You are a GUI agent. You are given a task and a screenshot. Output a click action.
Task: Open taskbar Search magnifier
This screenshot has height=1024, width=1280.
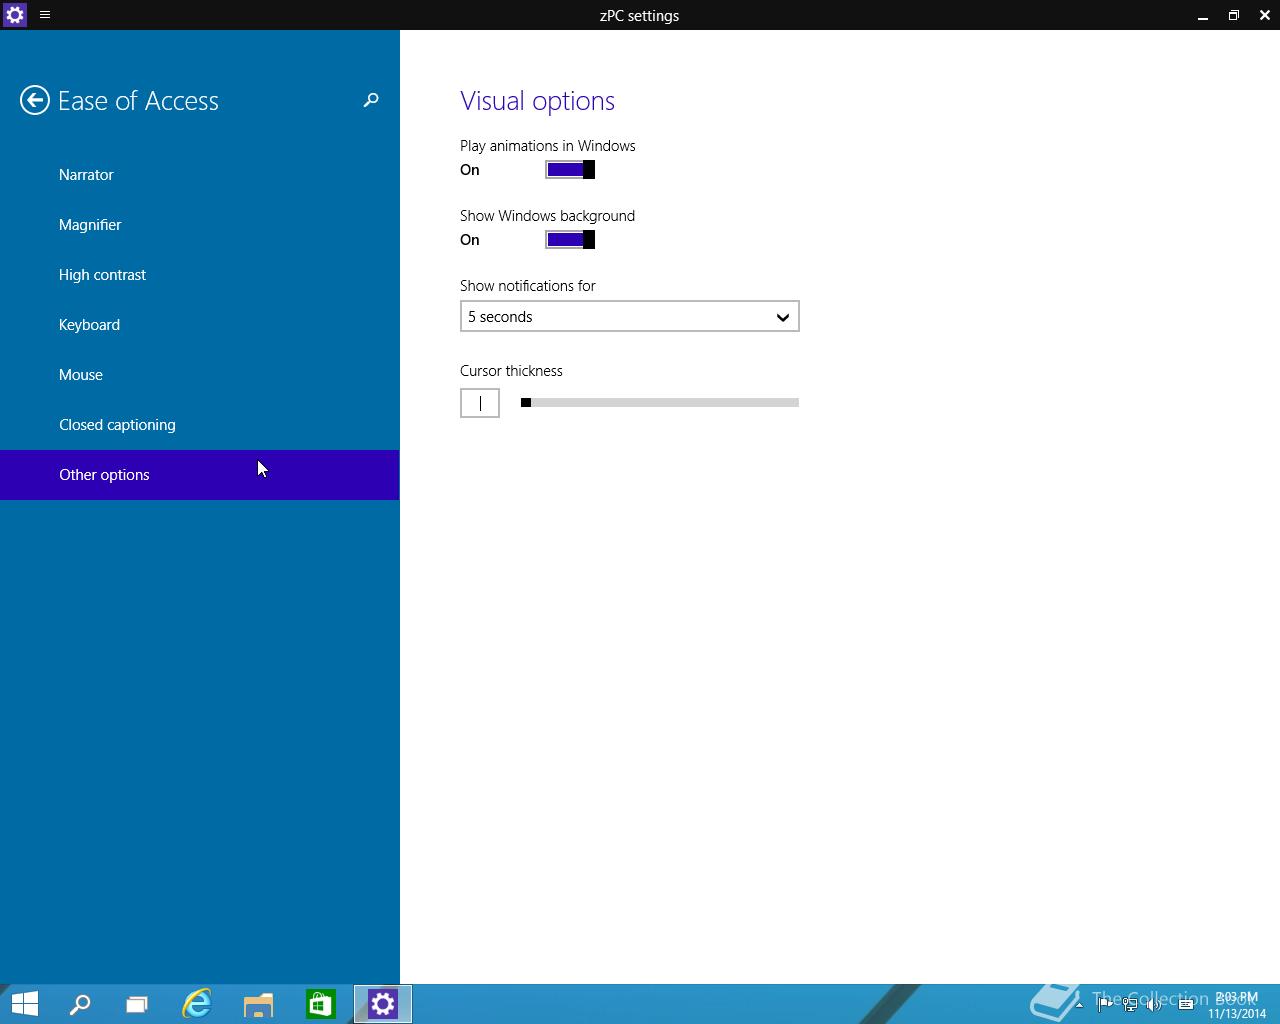tap(80, 1004)
